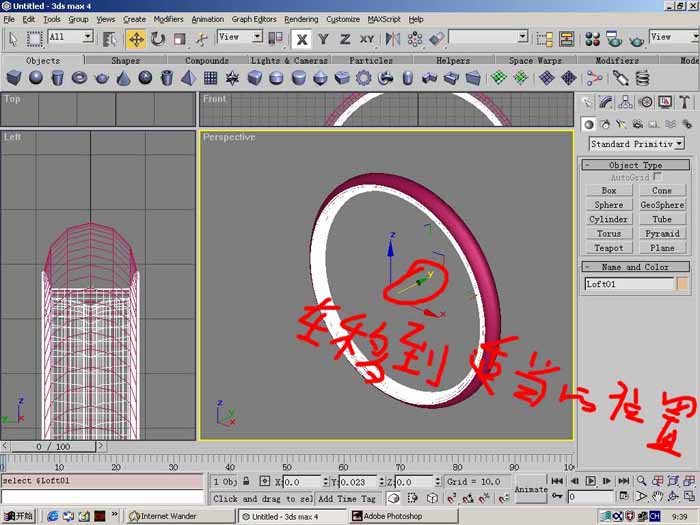This screenshot has height=525, width=700.
Task: Click the Play Animation button
Action: [x=590, y=481]
